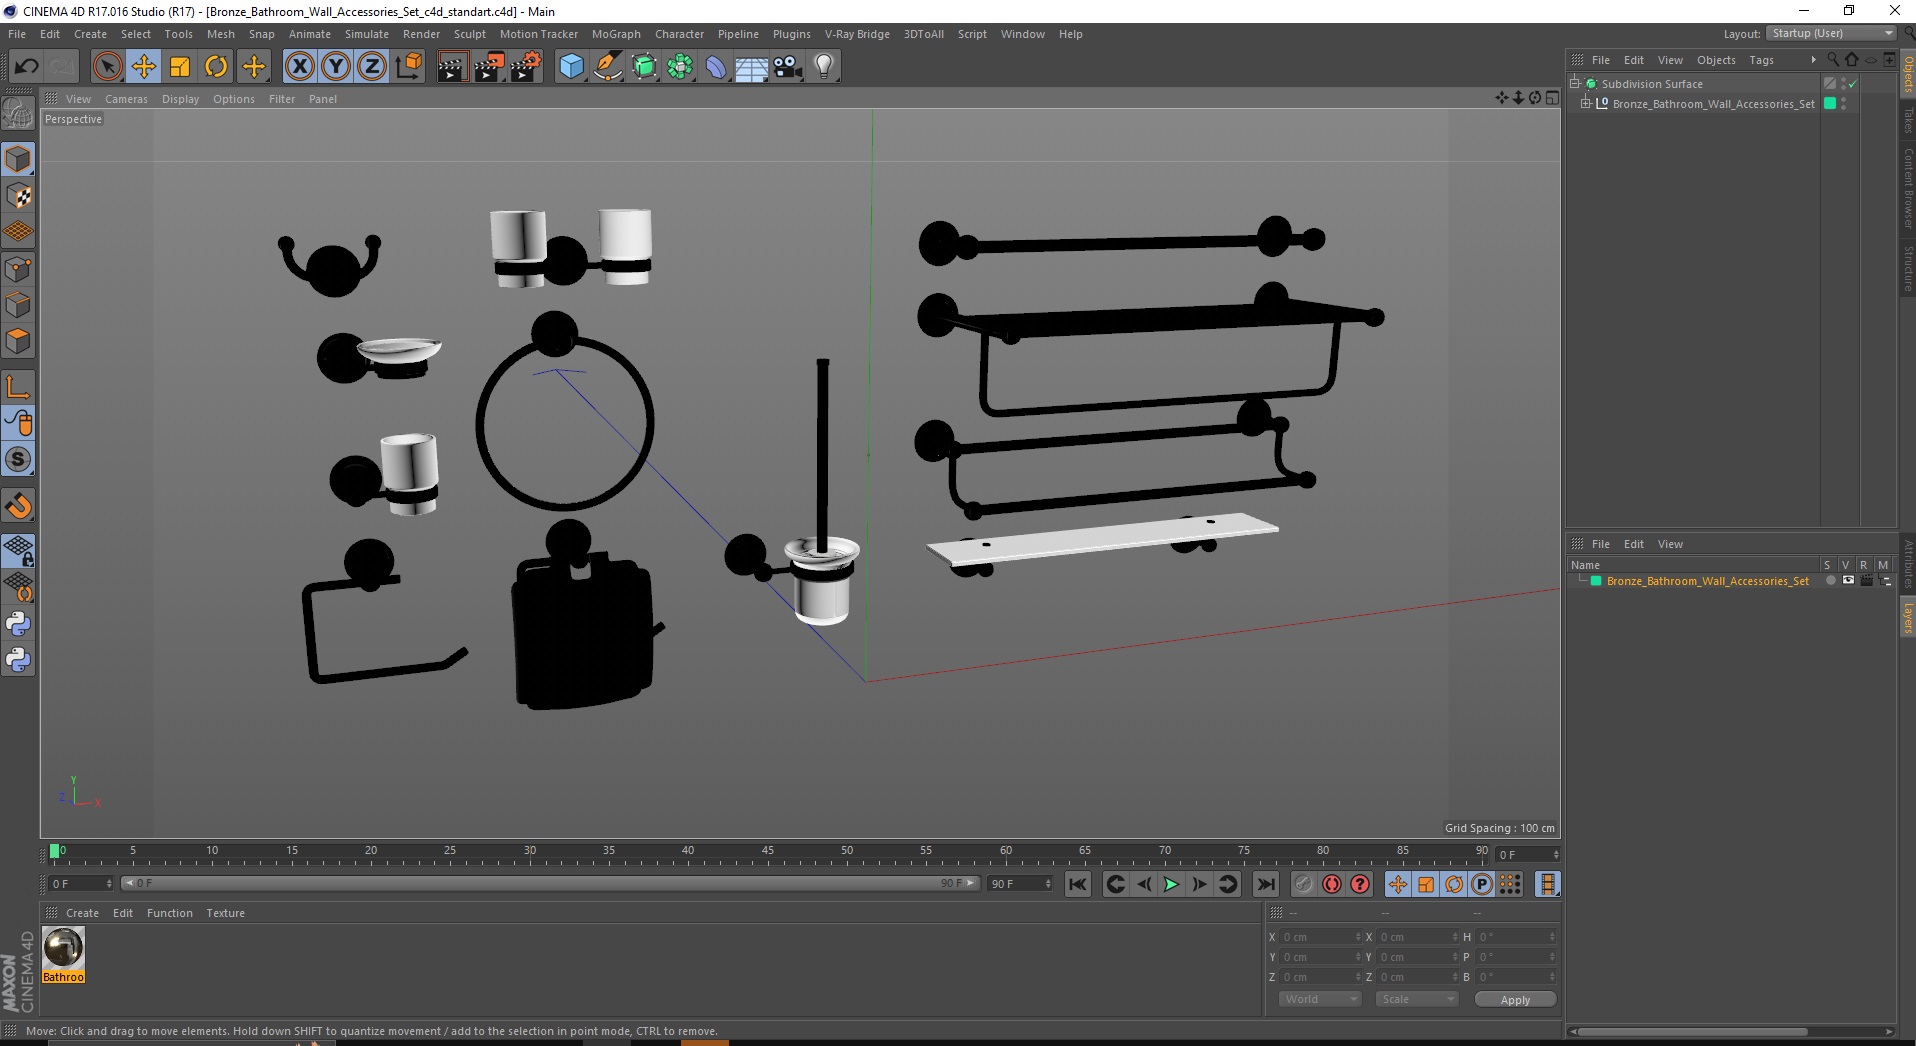Click the end frame field 90 F

tap(1020, 884)
